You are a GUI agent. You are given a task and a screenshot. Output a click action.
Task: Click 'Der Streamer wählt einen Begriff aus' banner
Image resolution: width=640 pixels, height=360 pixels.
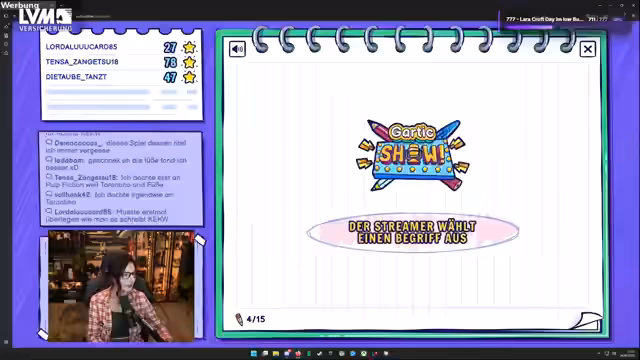pos(413,232)
